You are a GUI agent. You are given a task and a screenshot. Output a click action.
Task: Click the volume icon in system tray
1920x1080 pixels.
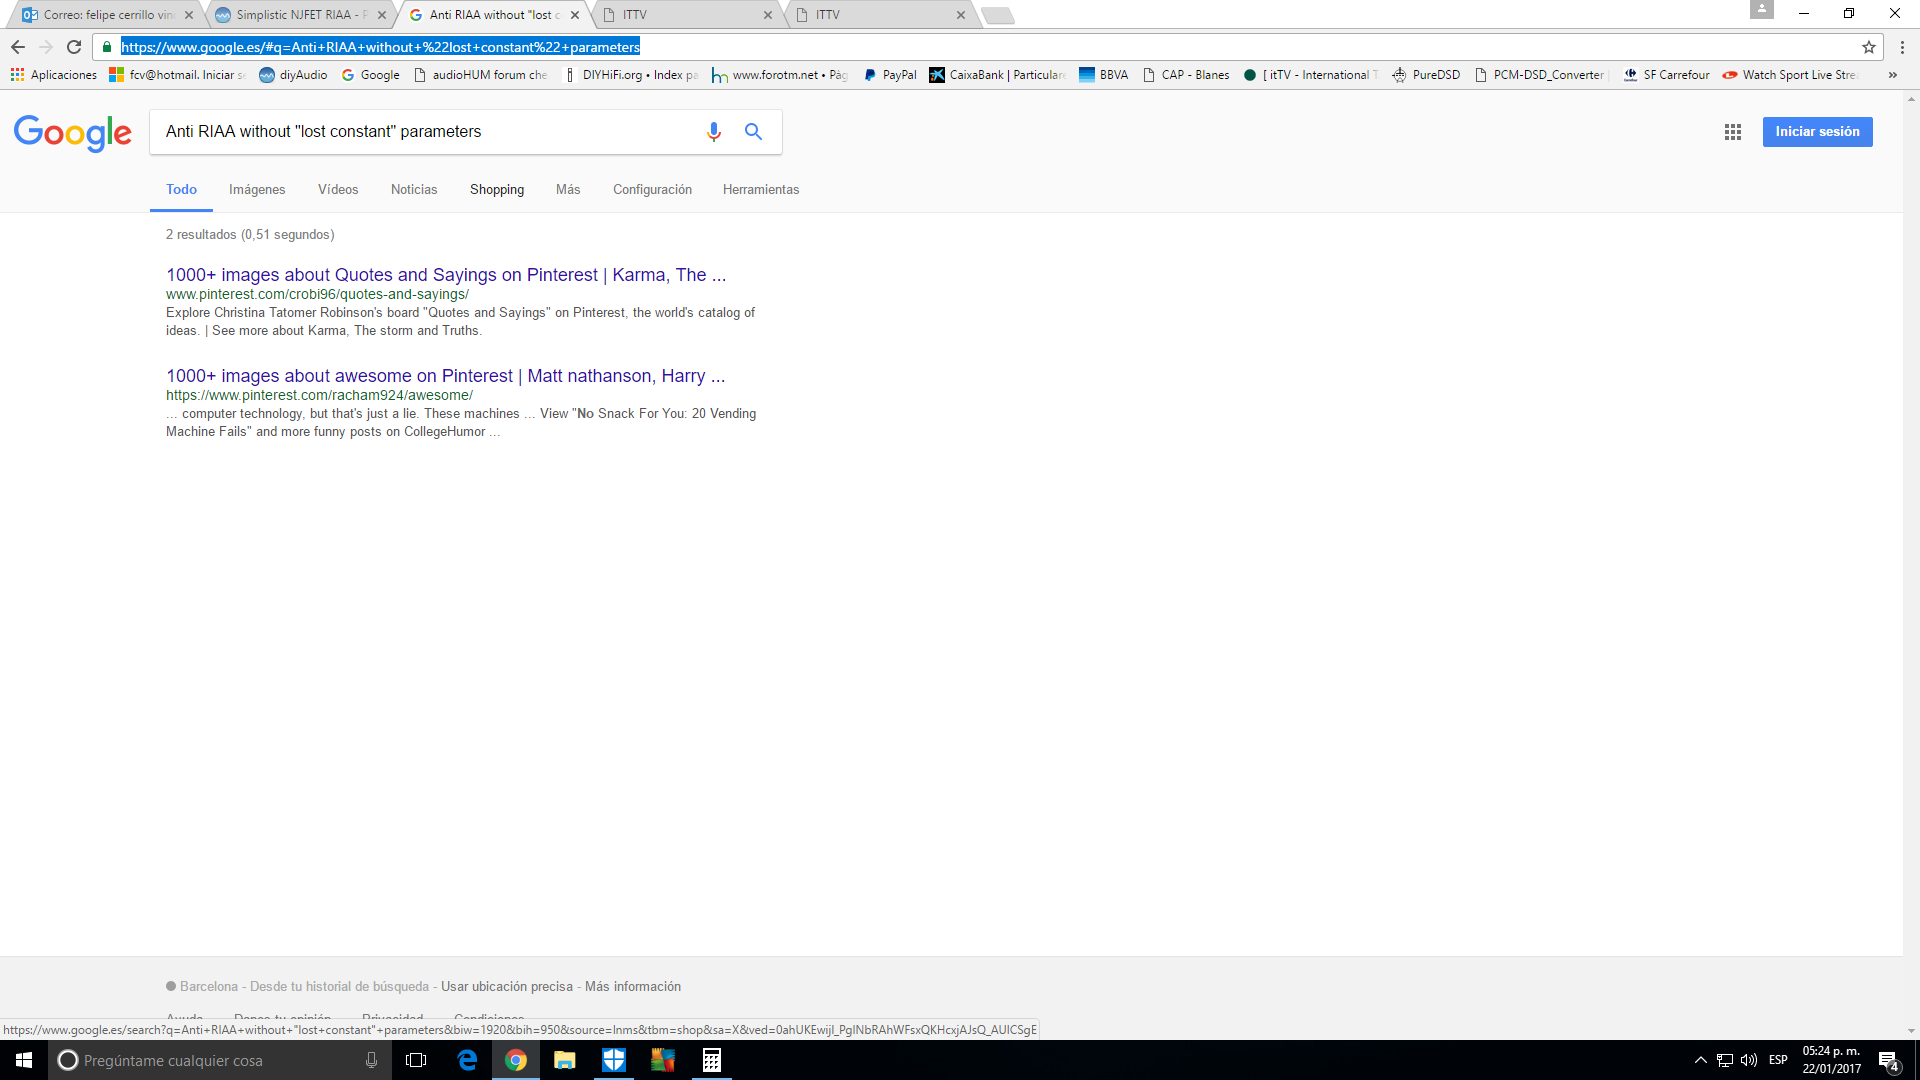[1749, 1060]
